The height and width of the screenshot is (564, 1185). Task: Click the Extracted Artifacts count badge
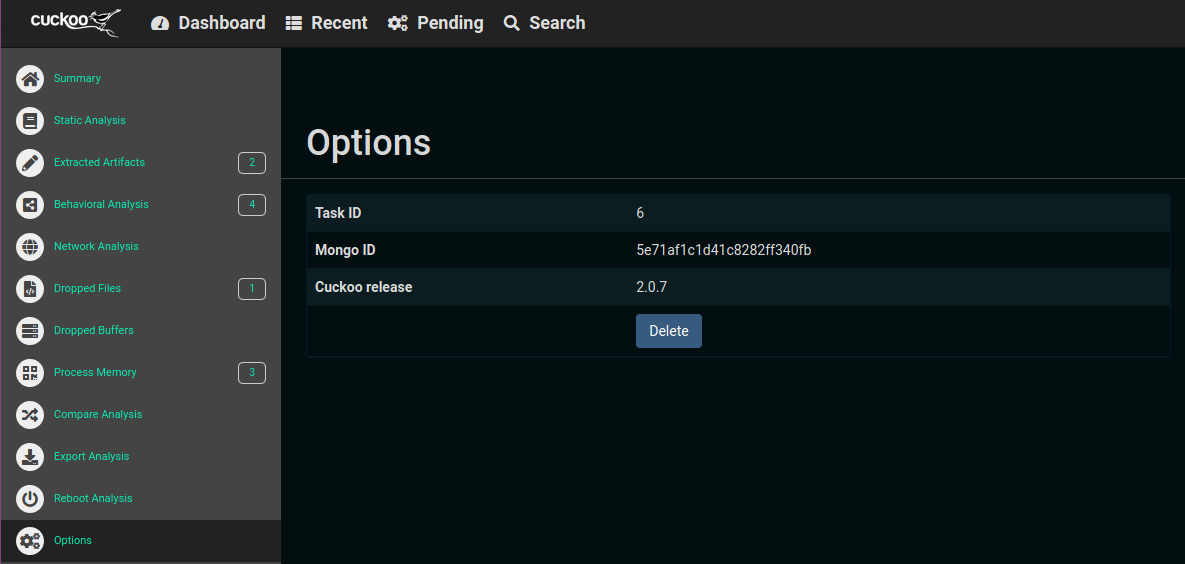[x=251, y=163]
